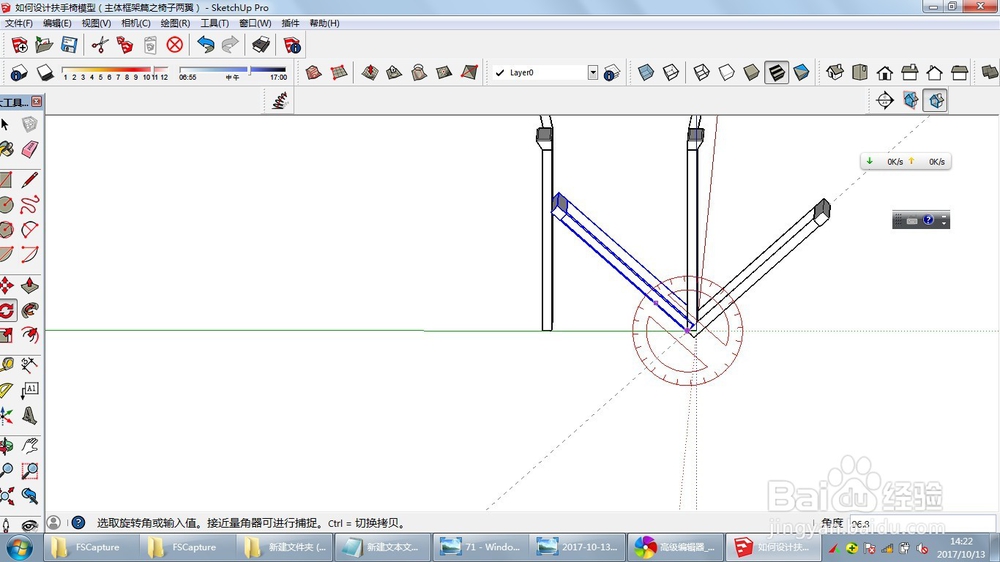Select the Offset tool
This screenshot has height=562, width=1000.
click(x=29, y=334)
